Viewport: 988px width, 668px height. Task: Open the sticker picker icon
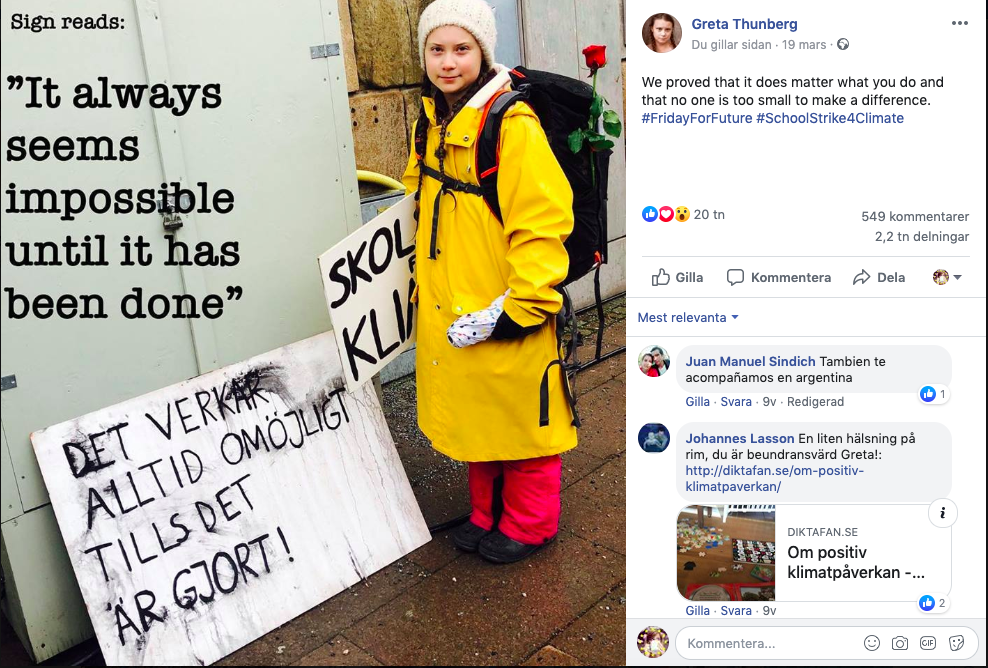(x=956, y=643)
